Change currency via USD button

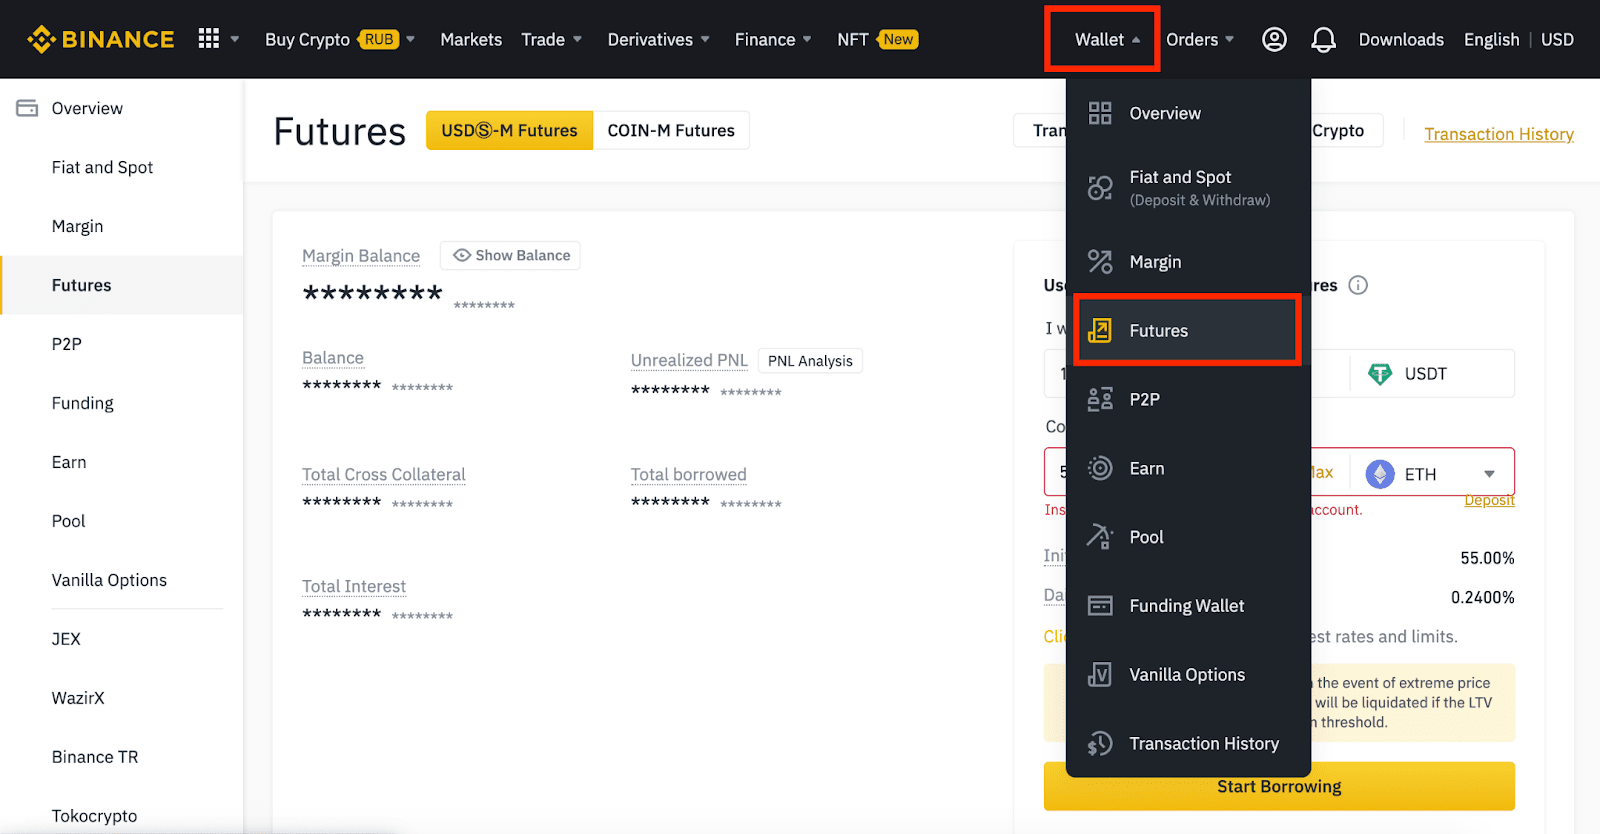click(x=1557, y=39)
